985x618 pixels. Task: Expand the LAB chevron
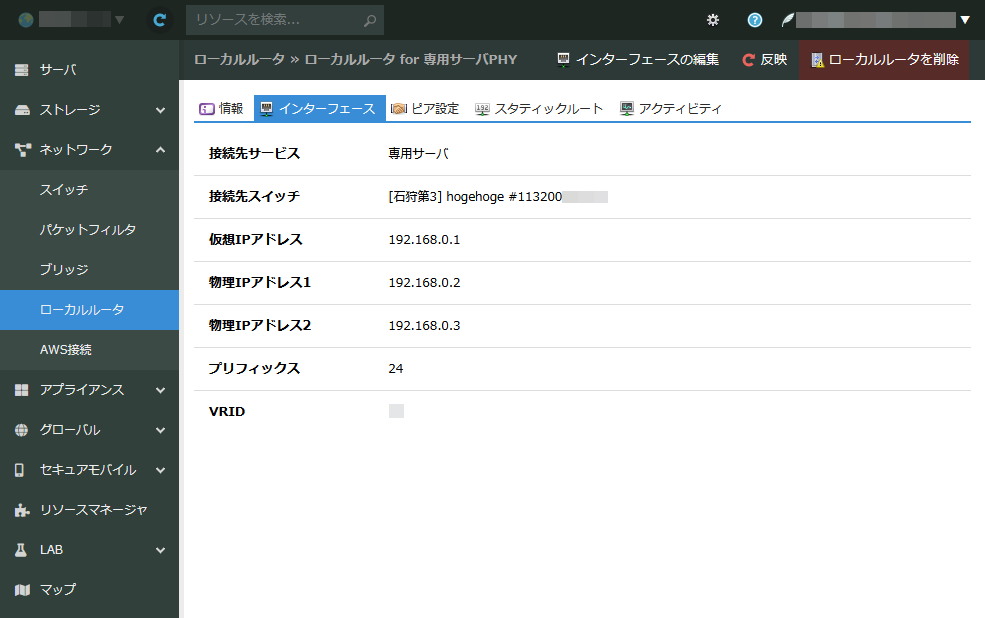(161, 550)
